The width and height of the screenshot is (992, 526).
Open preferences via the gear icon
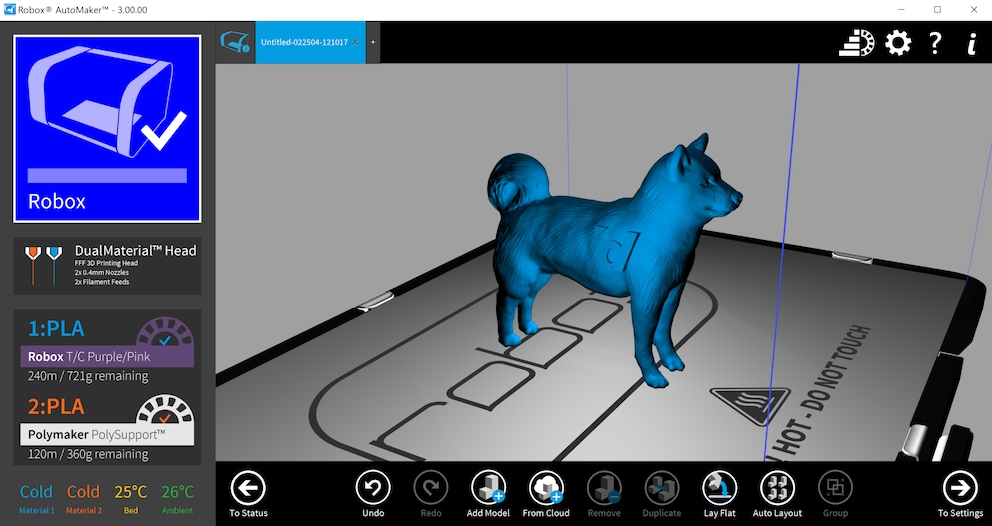898,43
